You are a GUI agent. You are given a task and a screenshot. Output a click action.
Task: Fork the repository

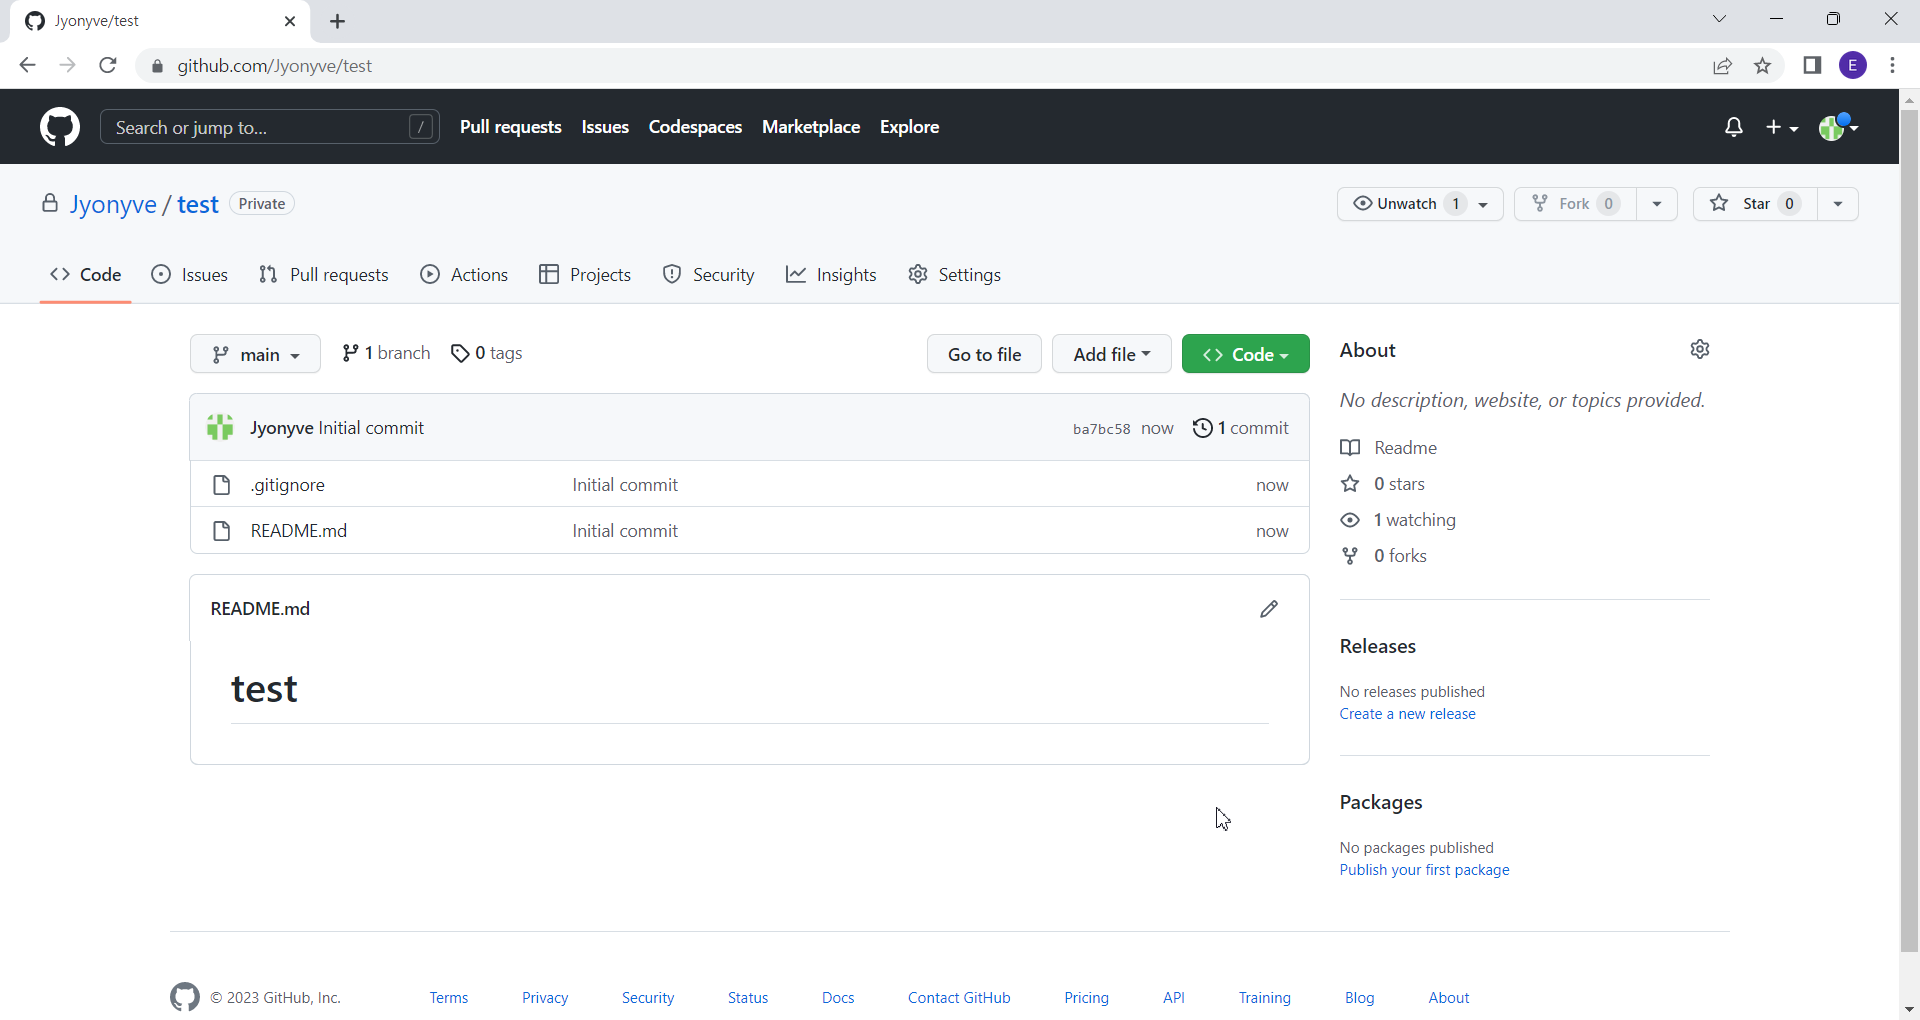(1575, 204)
